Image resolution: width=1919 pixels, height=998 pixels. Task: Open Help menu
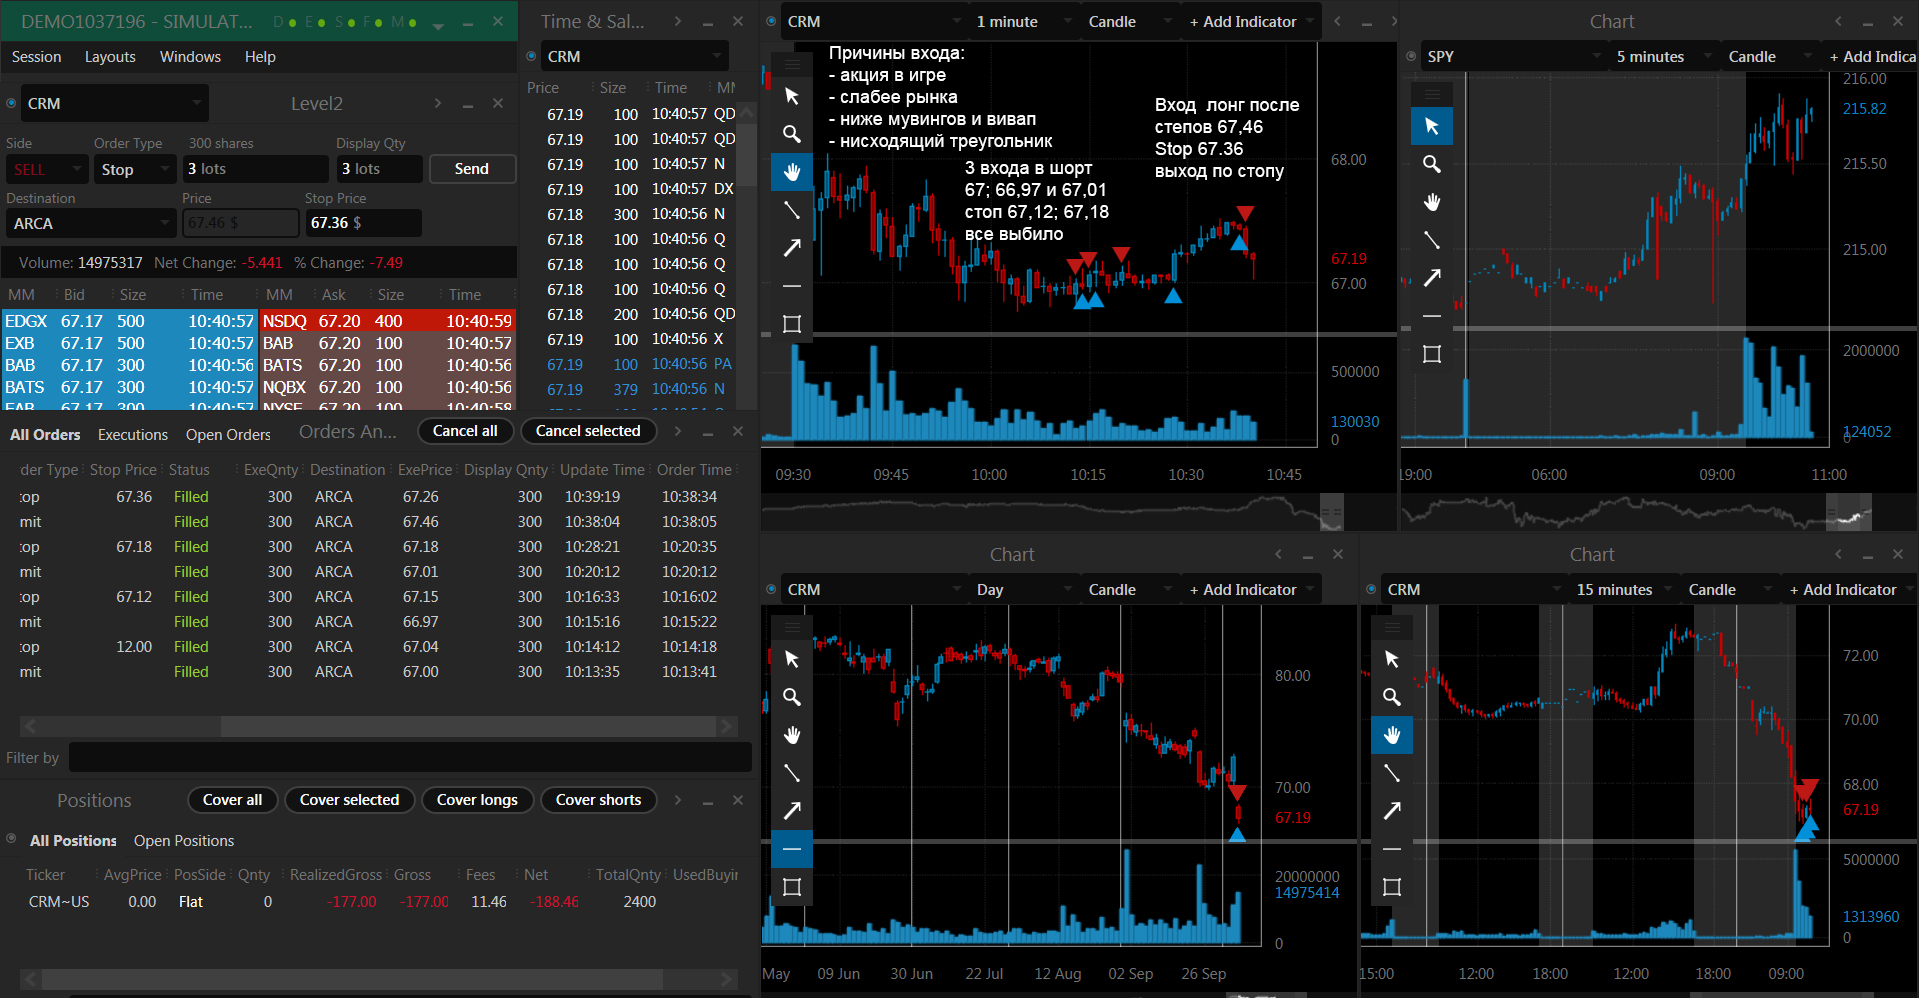coord(260,57)
